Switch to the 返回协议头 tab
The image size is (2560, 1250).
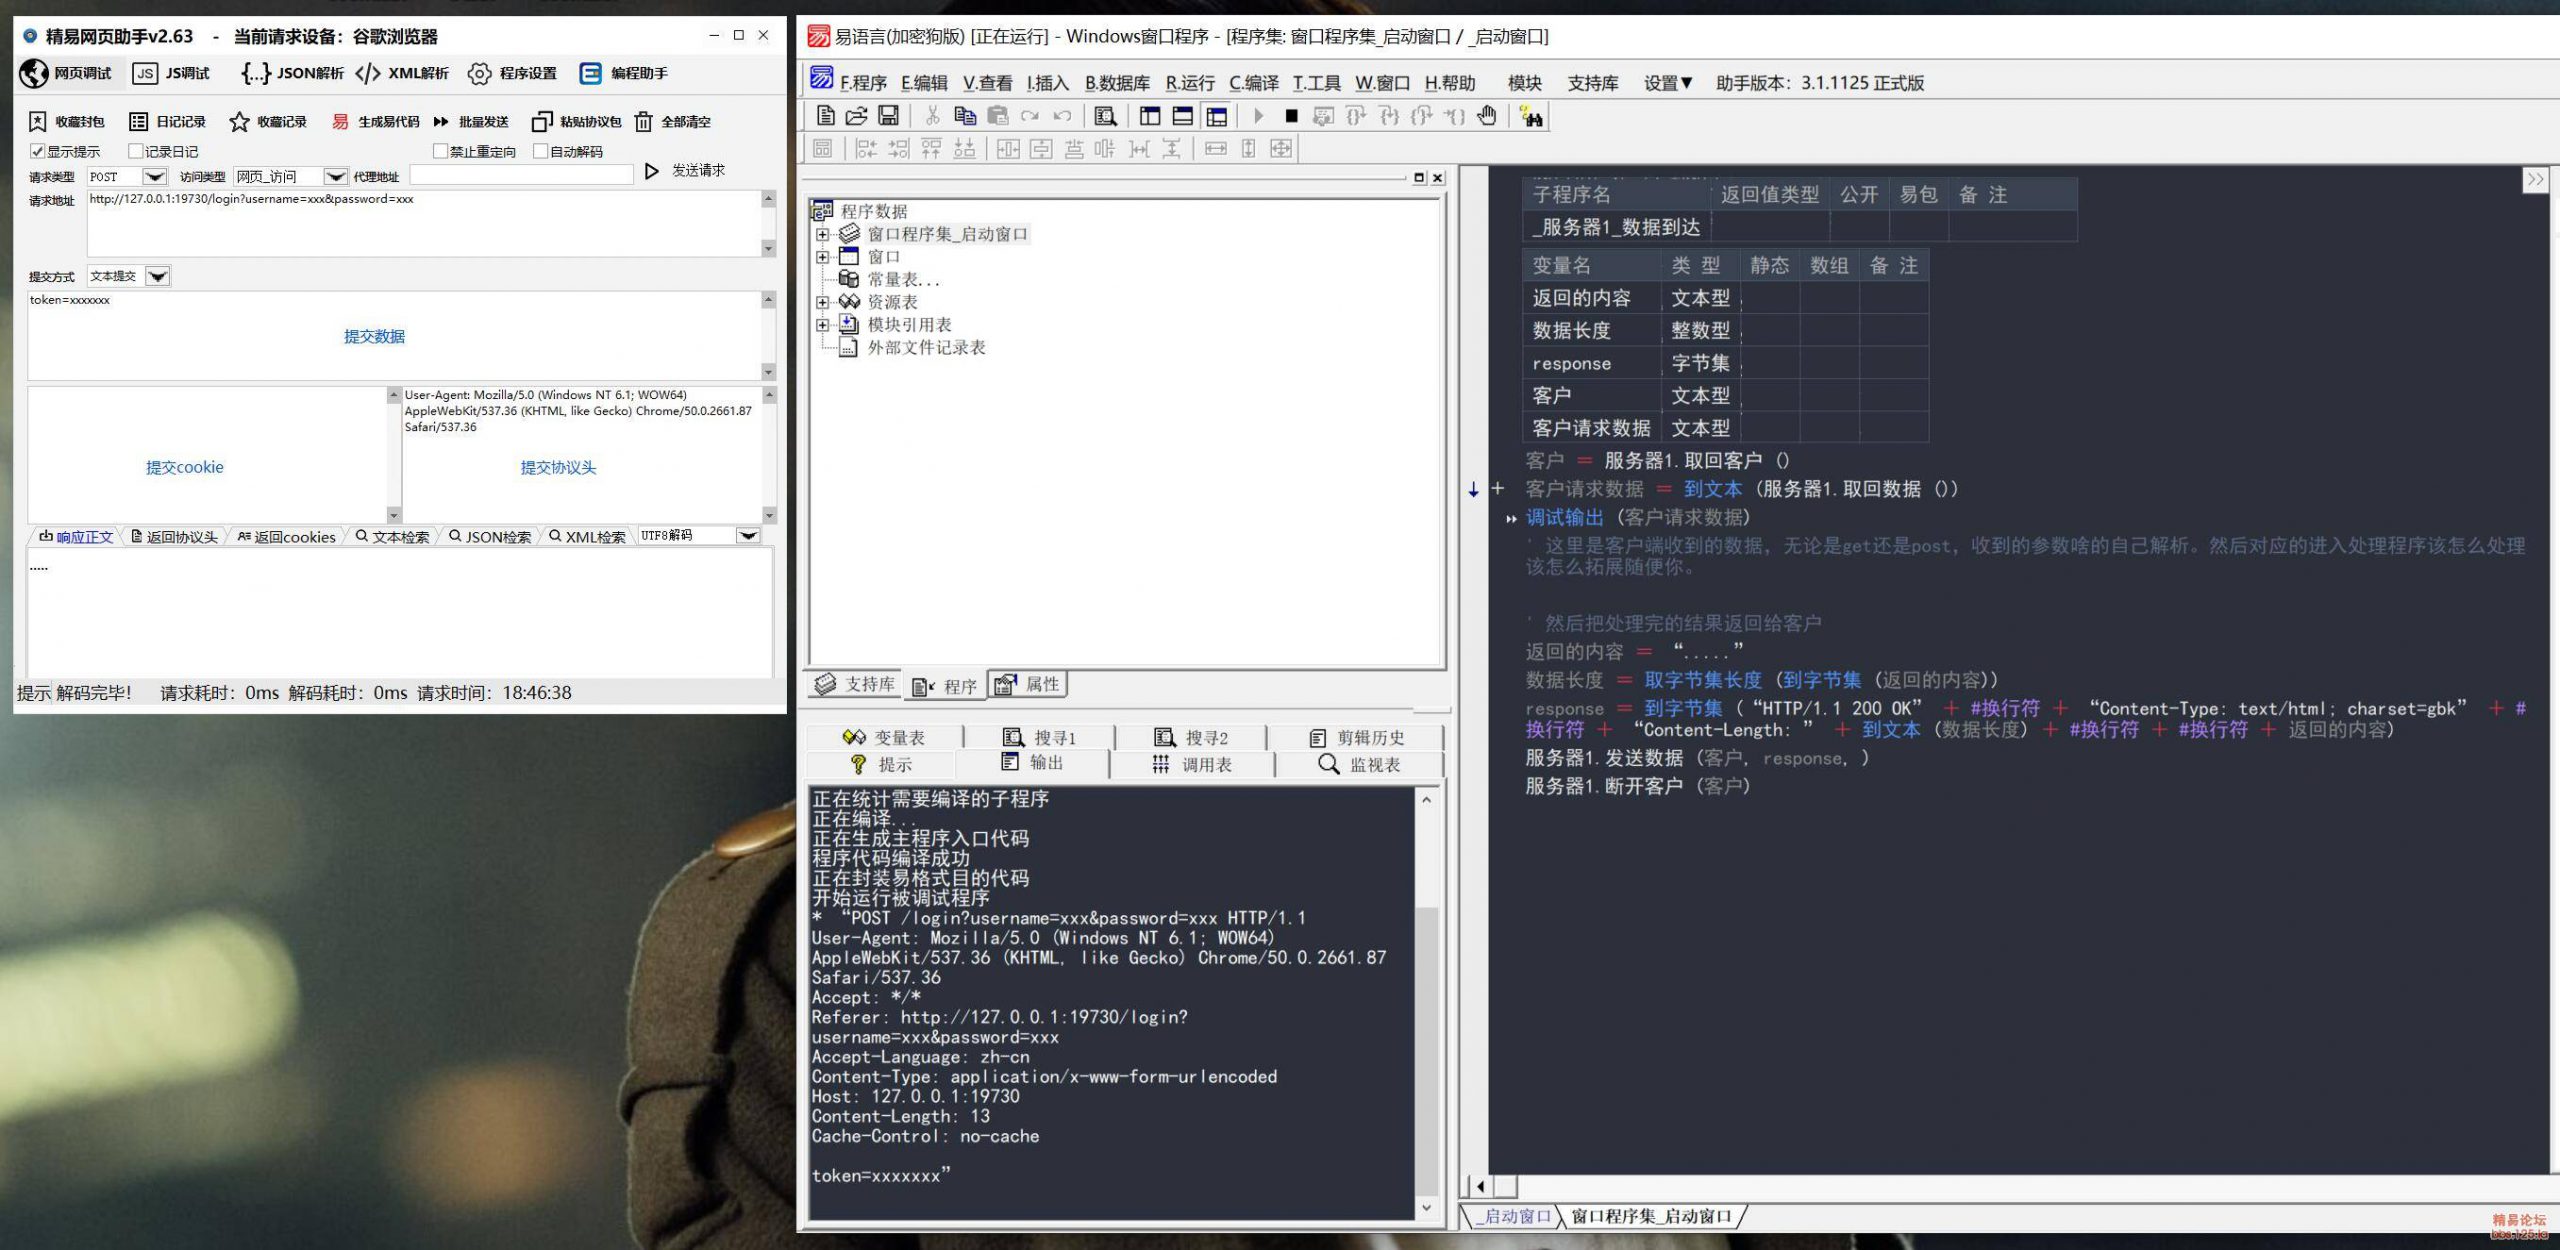pos(174,537)
